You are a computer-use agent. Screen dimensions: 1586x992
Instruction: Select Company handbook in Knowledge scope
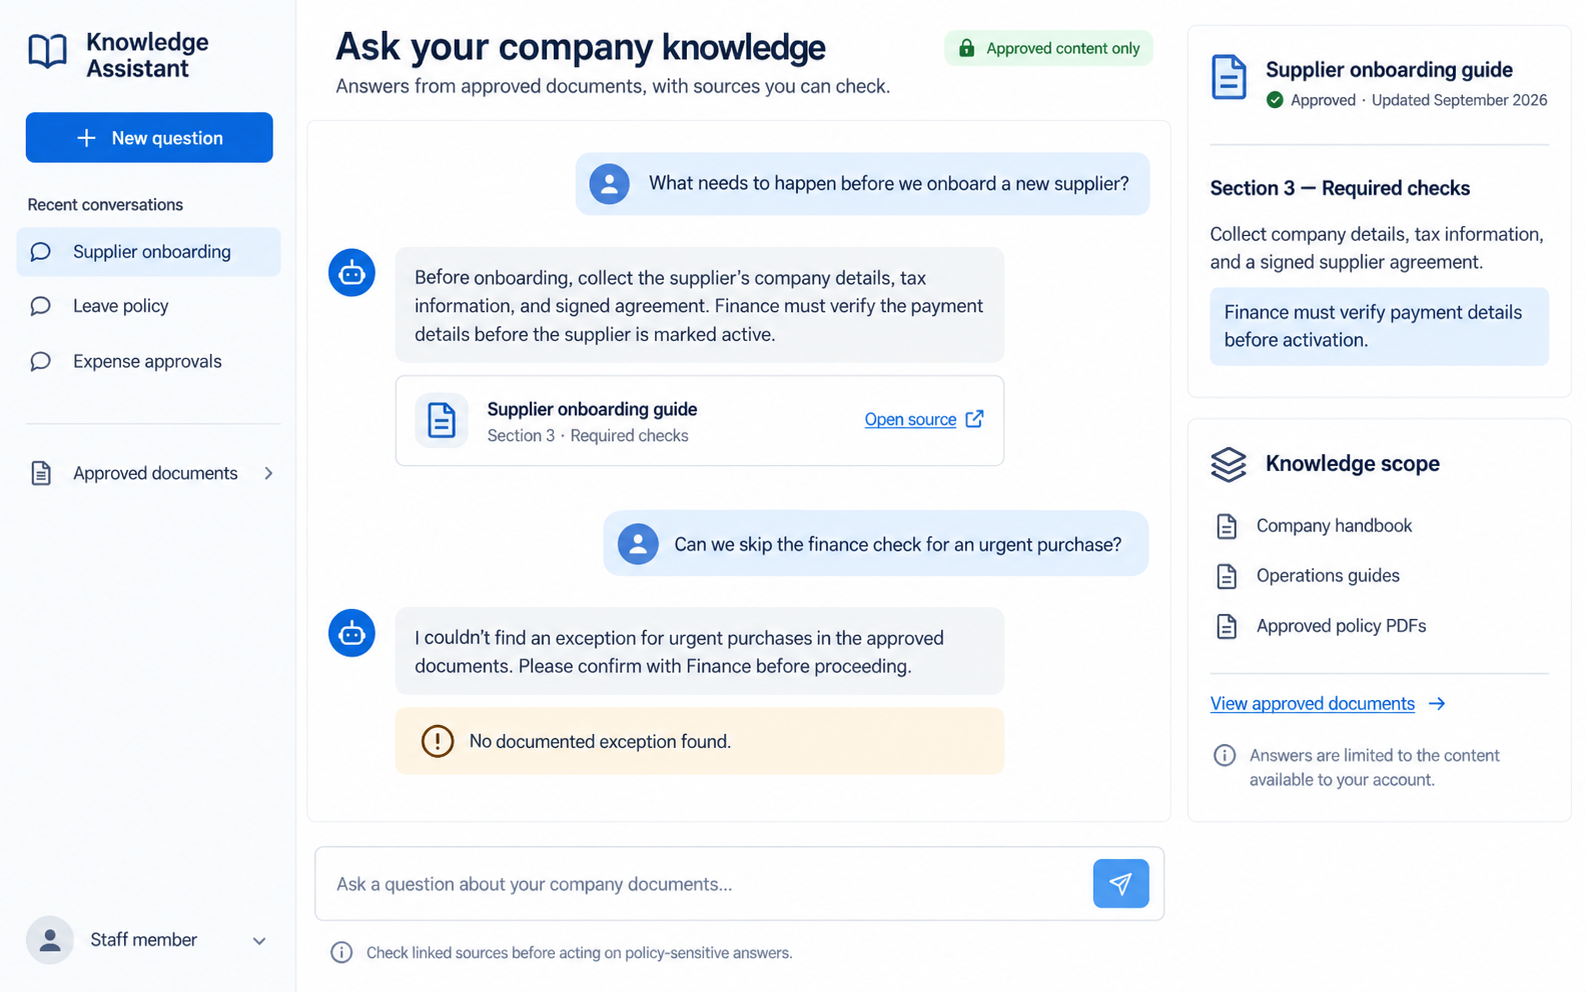click(1334, 525)
